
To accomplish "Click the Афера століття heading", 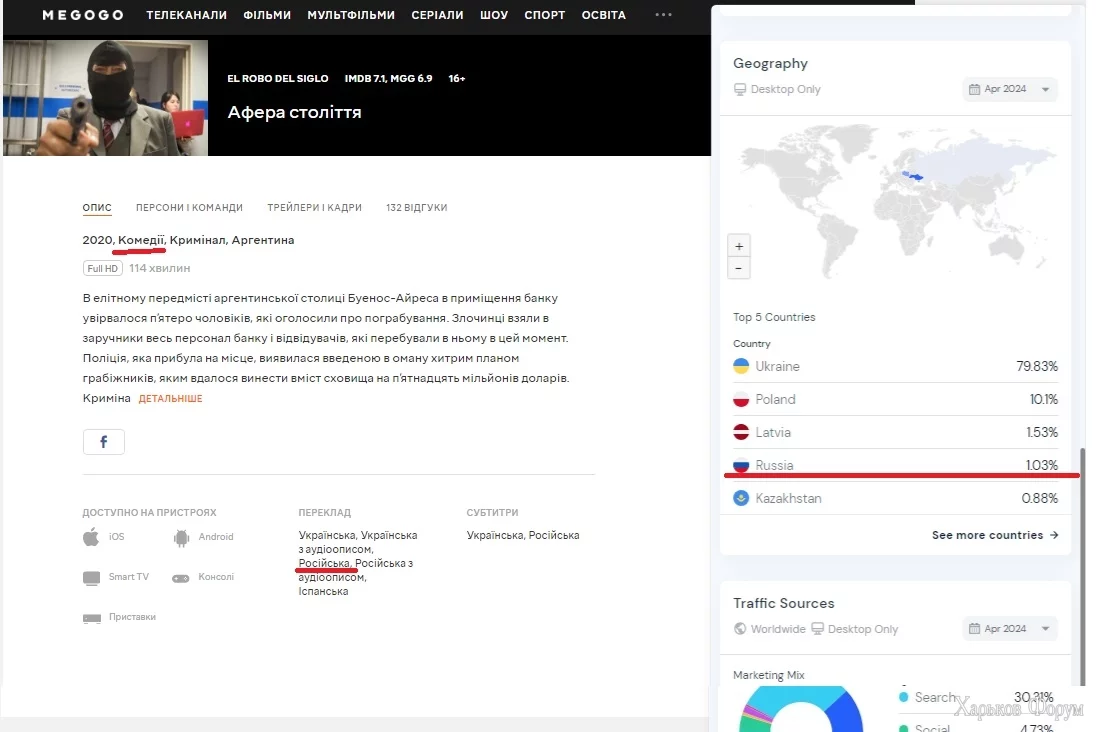I will 294,112.
